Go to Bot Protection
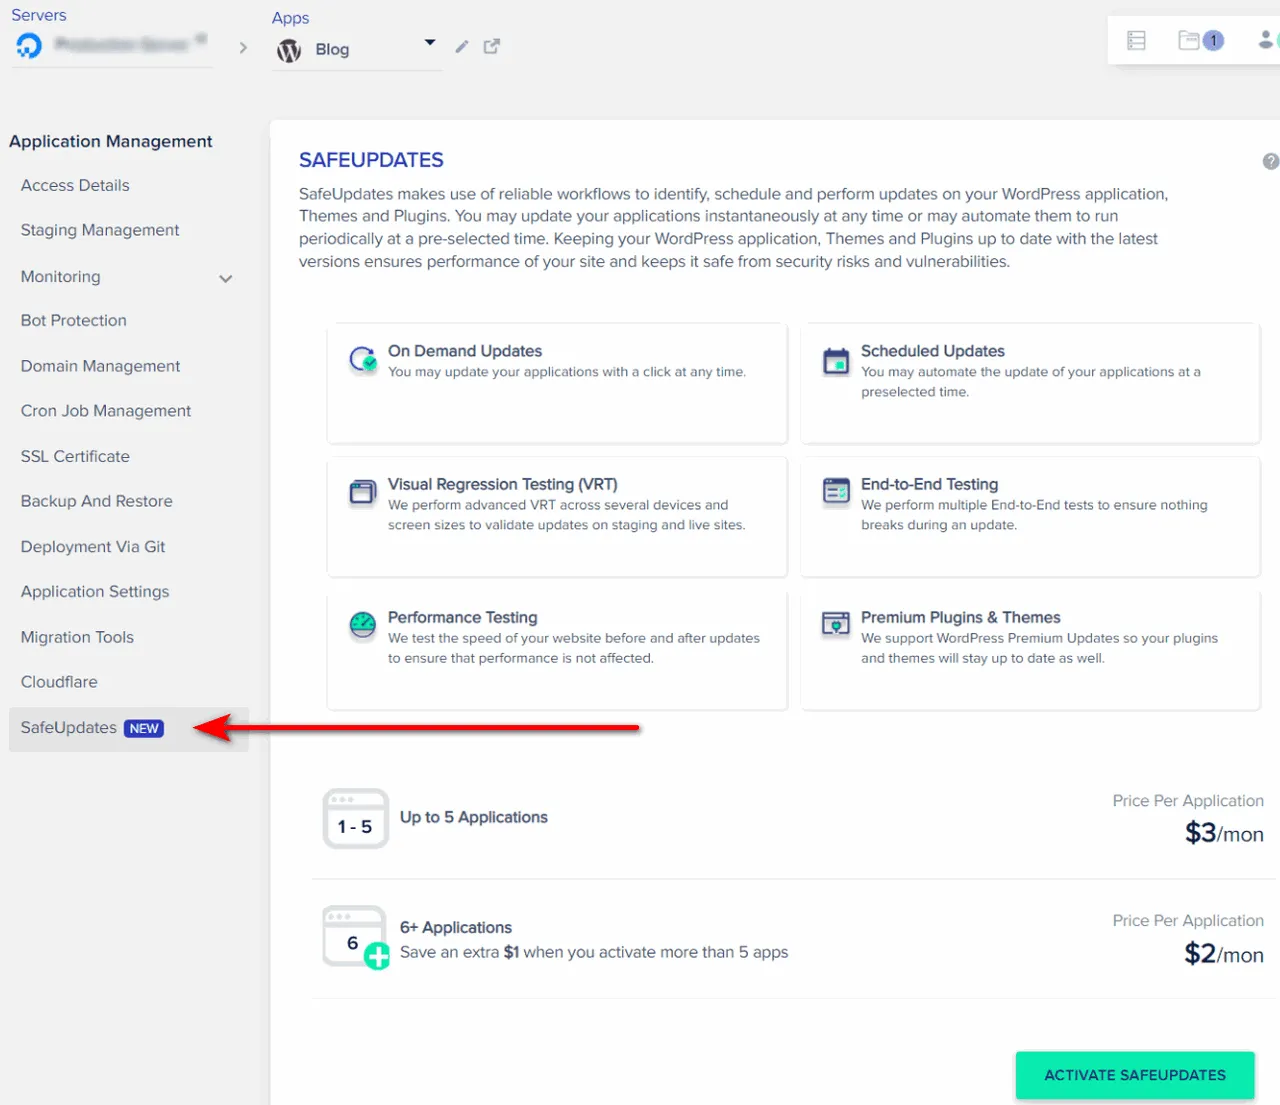This screenshot has width=1280, height=1105. [x=74, y=320]
